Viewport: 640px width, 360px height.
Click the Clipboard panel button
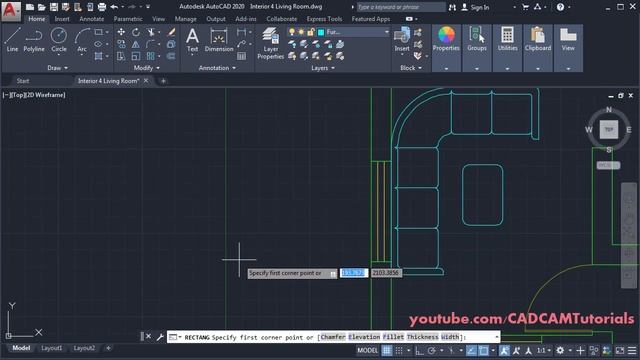pos(538,48)
